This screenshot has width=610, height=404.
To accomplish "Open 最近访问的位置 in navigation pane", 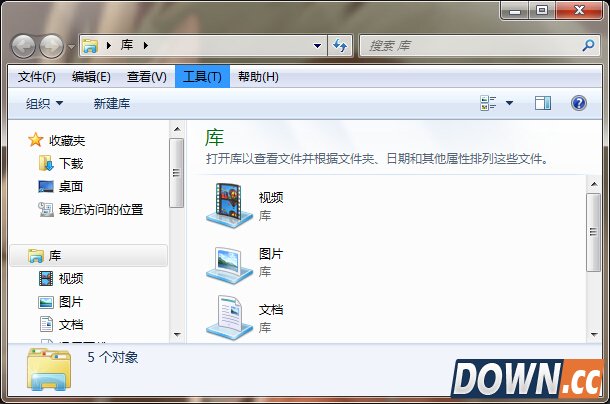I will pyautogui.click(x=101, y=210).
